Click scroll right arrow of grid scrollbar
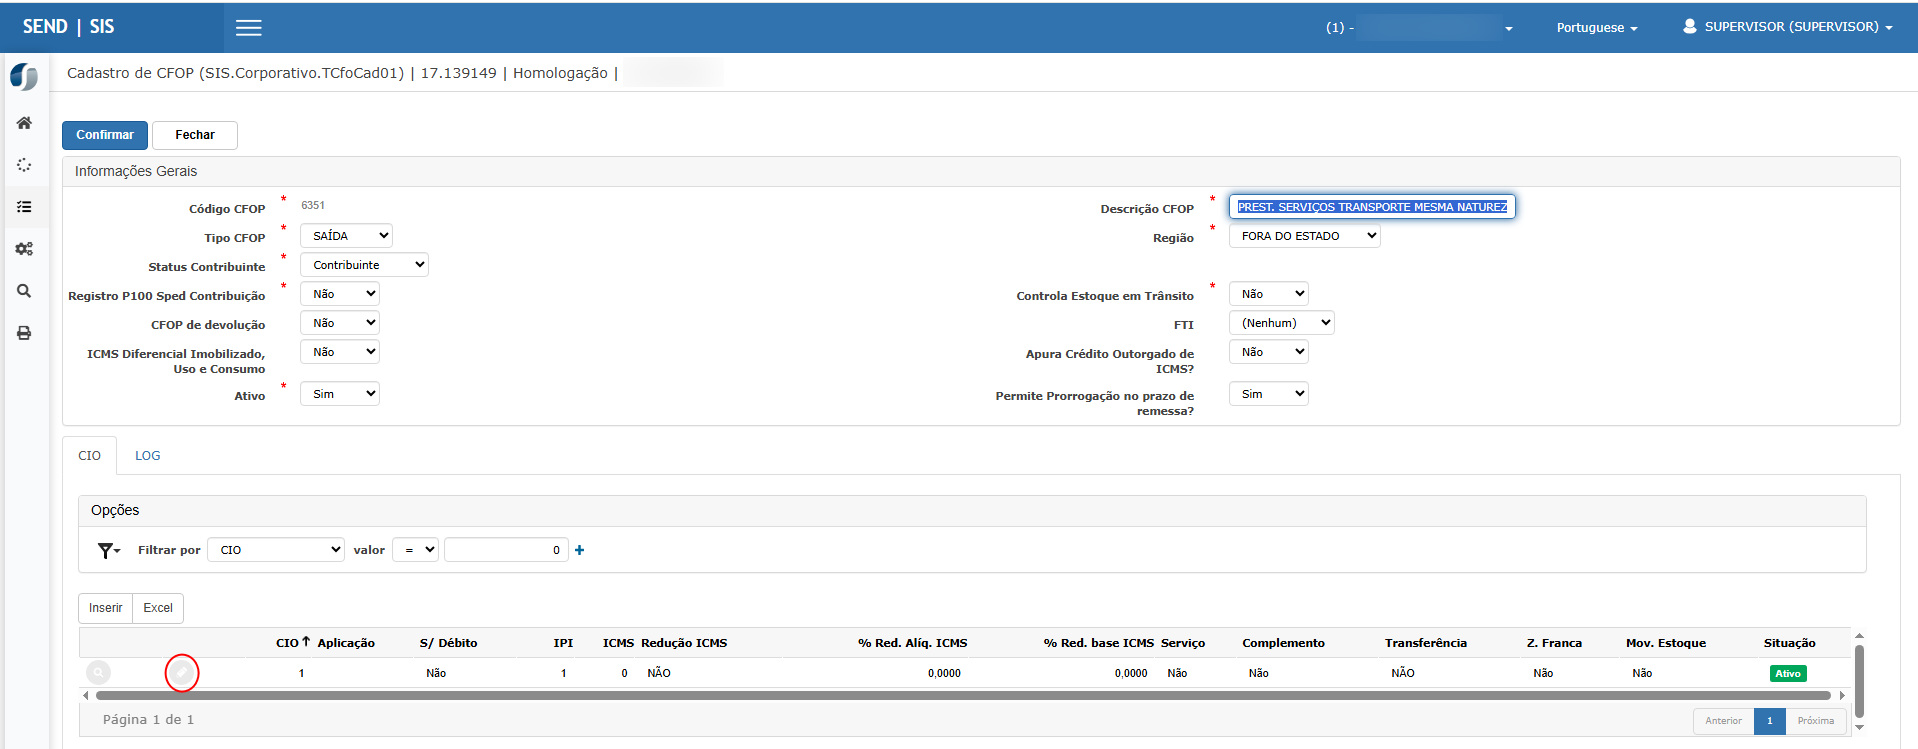This screenshot has width=1918, height=749. pyautogui.click(x=1842, y=695)
